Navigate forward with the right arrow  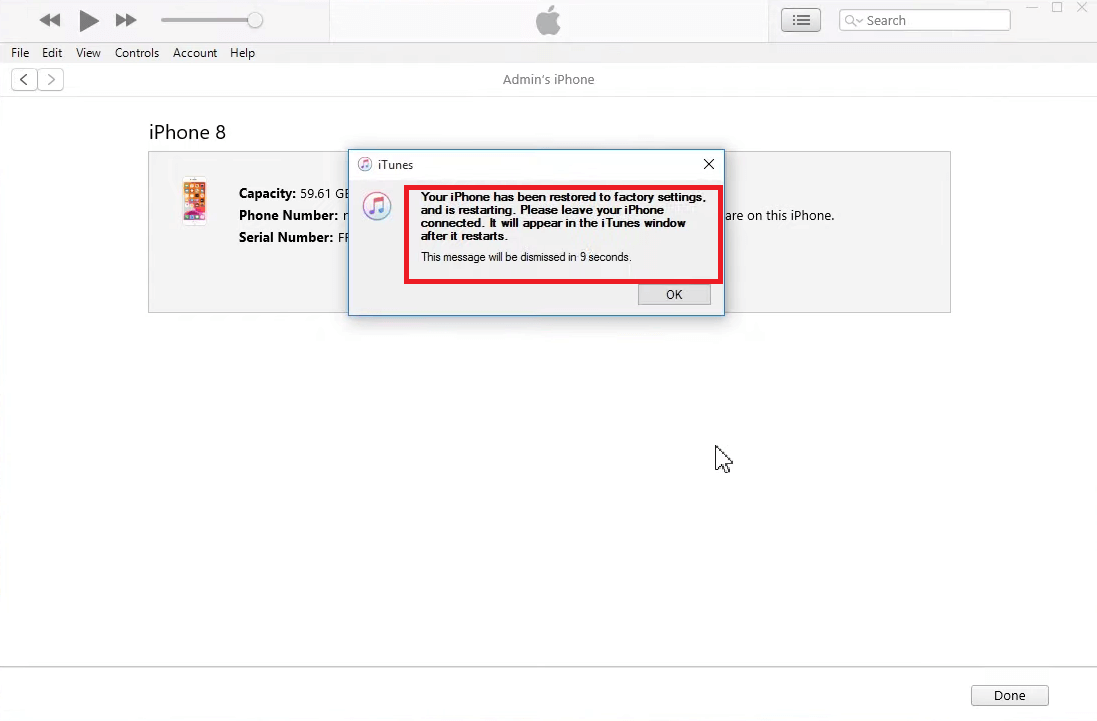coord(50,79)
